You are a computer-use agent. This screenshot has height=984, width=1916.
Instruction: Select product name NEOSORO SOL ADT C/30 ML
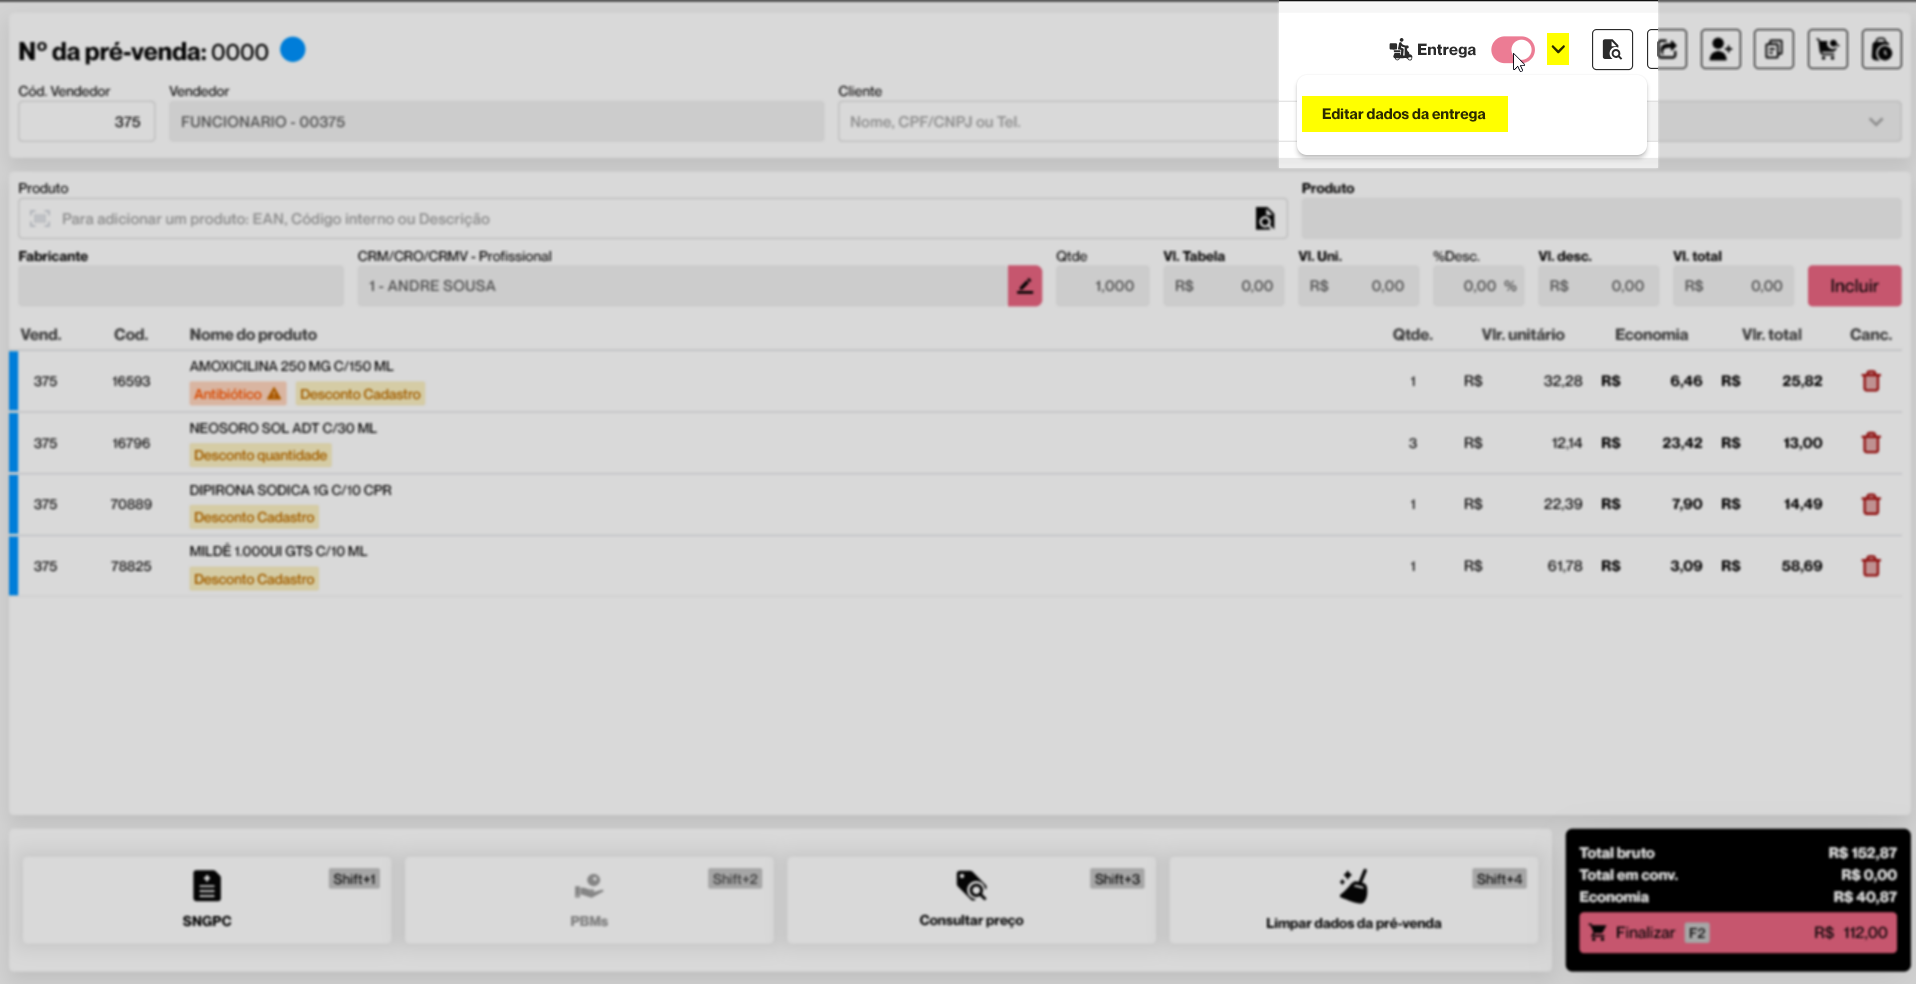point(283,428)
